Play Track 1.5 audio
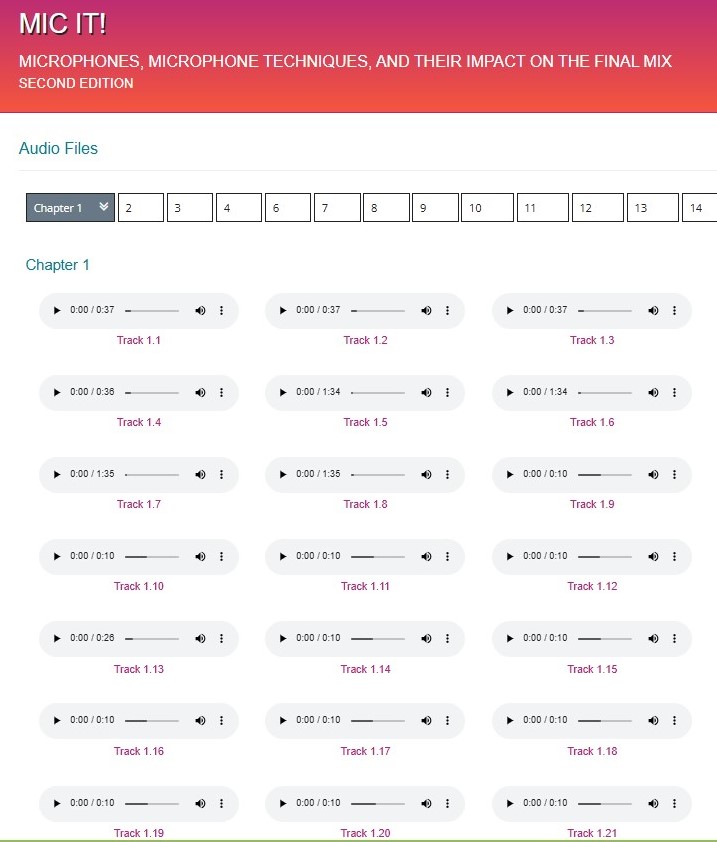 click(x=283, y=393)
